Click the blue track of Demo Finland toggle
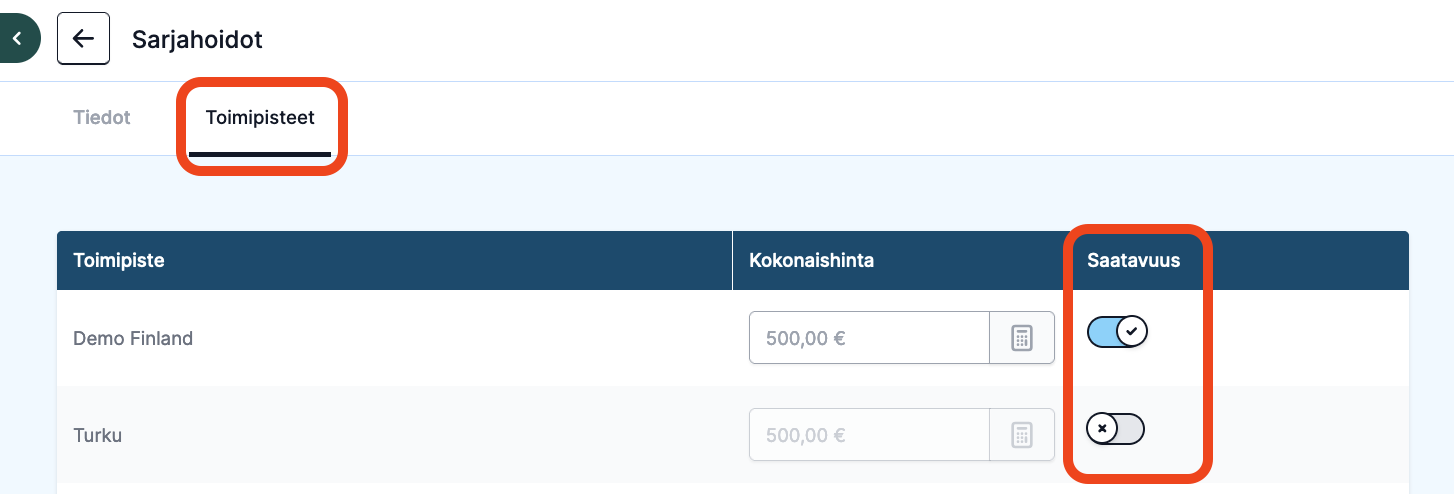The image size is (1454, 494). (1102, 331)
